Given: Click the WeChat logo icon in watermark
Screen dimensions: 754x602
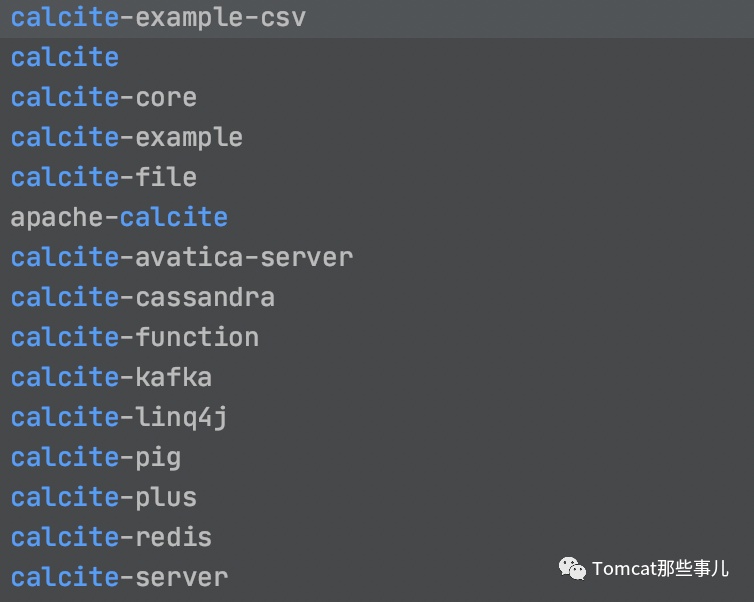Looking at the screenshot, I should (x=573, y=569).
